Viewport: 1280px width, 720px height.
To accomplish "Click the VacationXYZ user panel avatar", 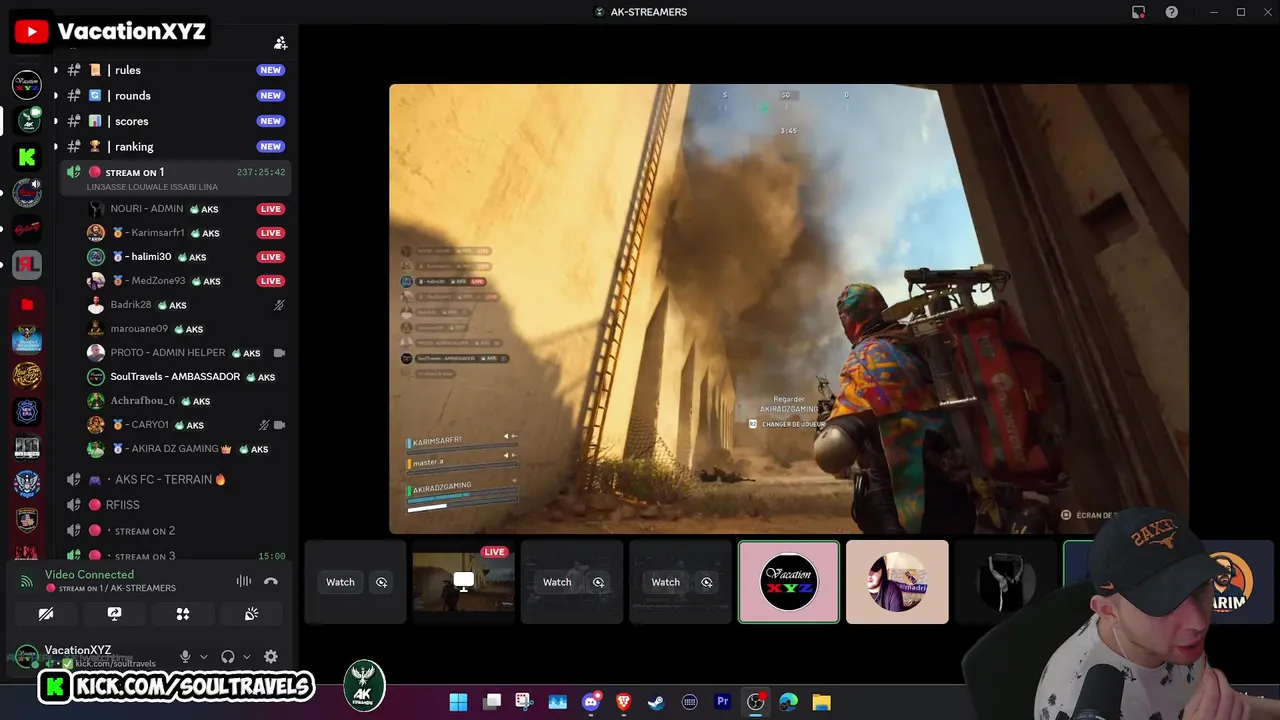I will 26,656.
